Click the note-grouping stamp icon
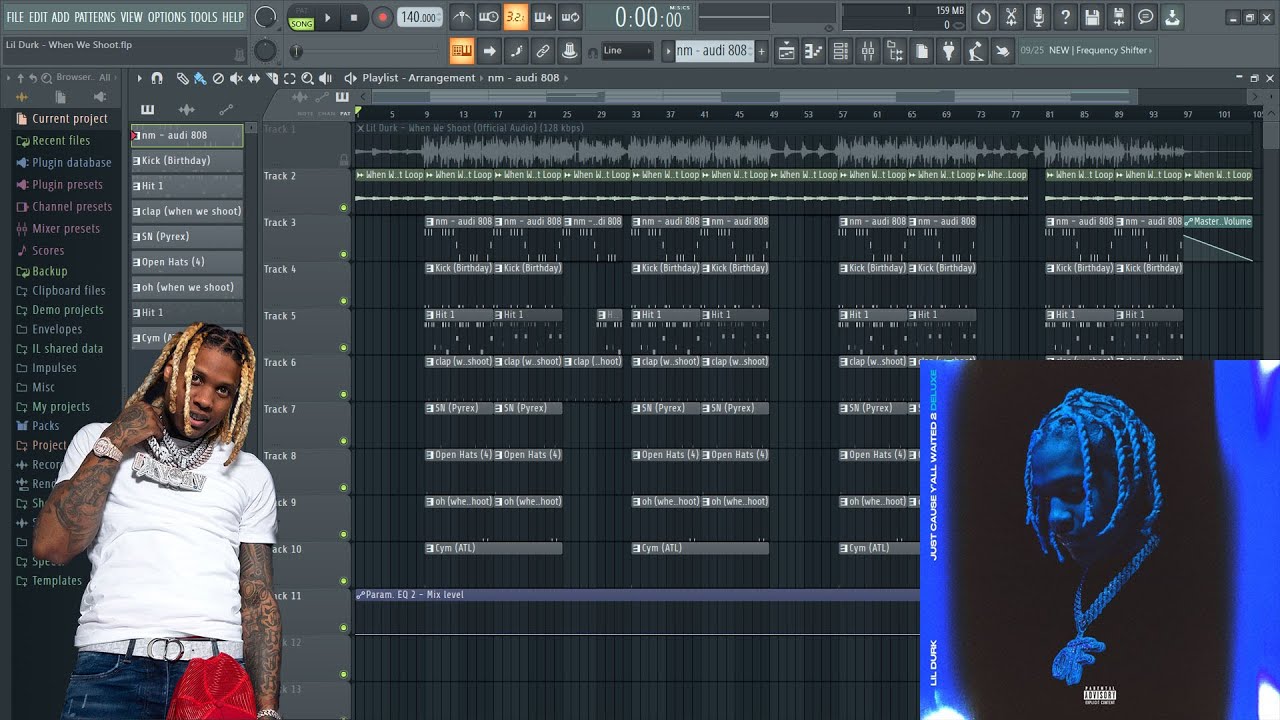 [x=569, y=51]
